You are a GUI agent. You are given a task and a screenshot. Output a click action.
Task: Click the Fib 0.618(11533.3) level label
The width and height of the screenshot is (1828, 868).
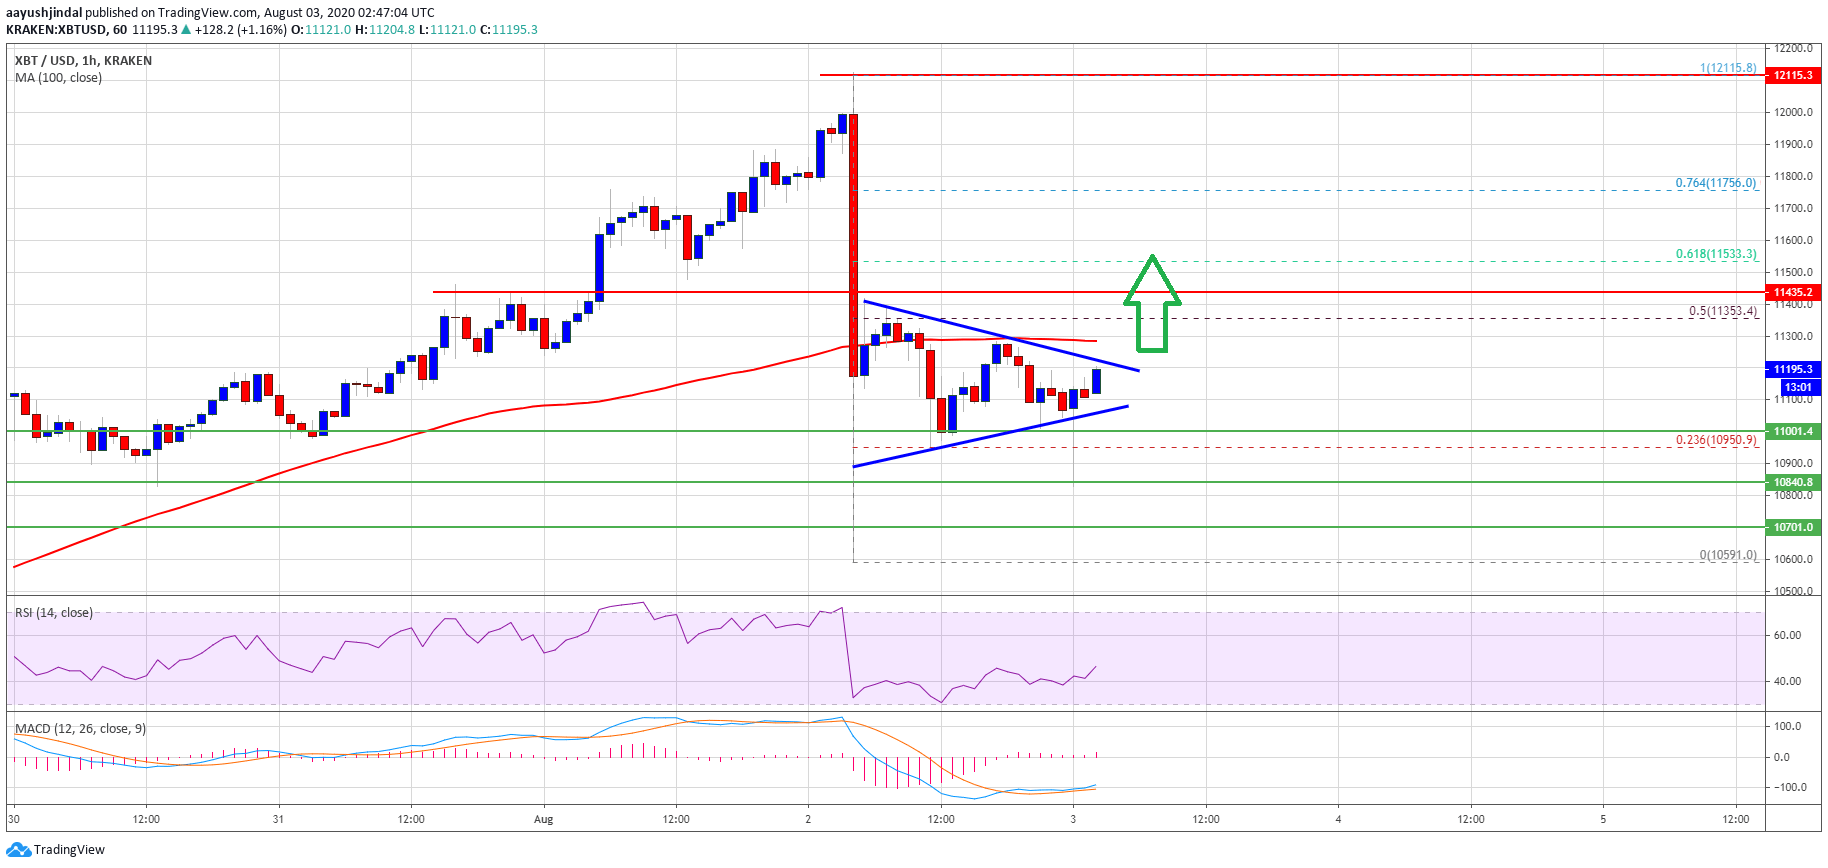1716,254
